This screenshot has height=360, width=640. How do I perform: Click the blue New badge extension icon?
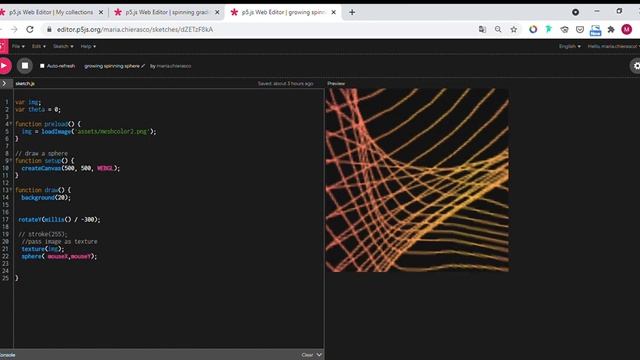point(596,30)
